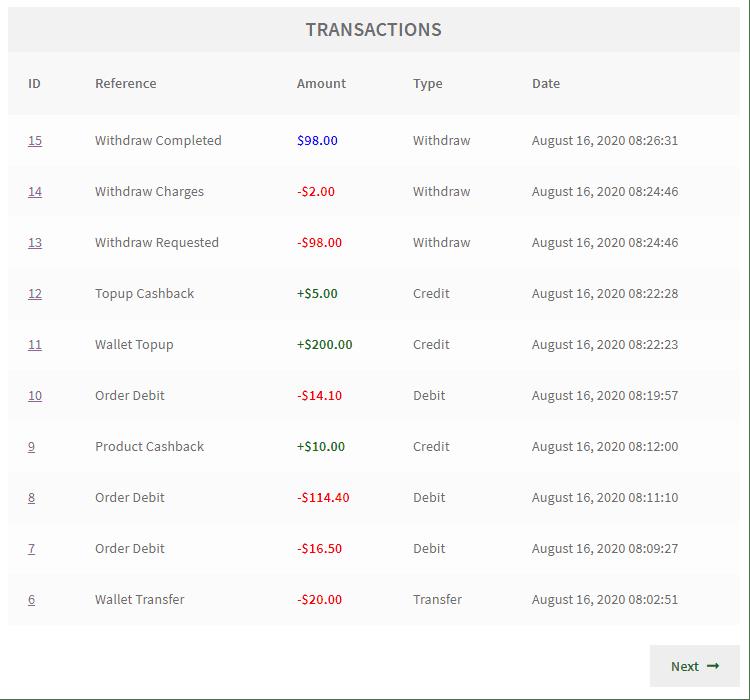
Task: Click the Wallet Topup reference text
Action: pos(134,345)
